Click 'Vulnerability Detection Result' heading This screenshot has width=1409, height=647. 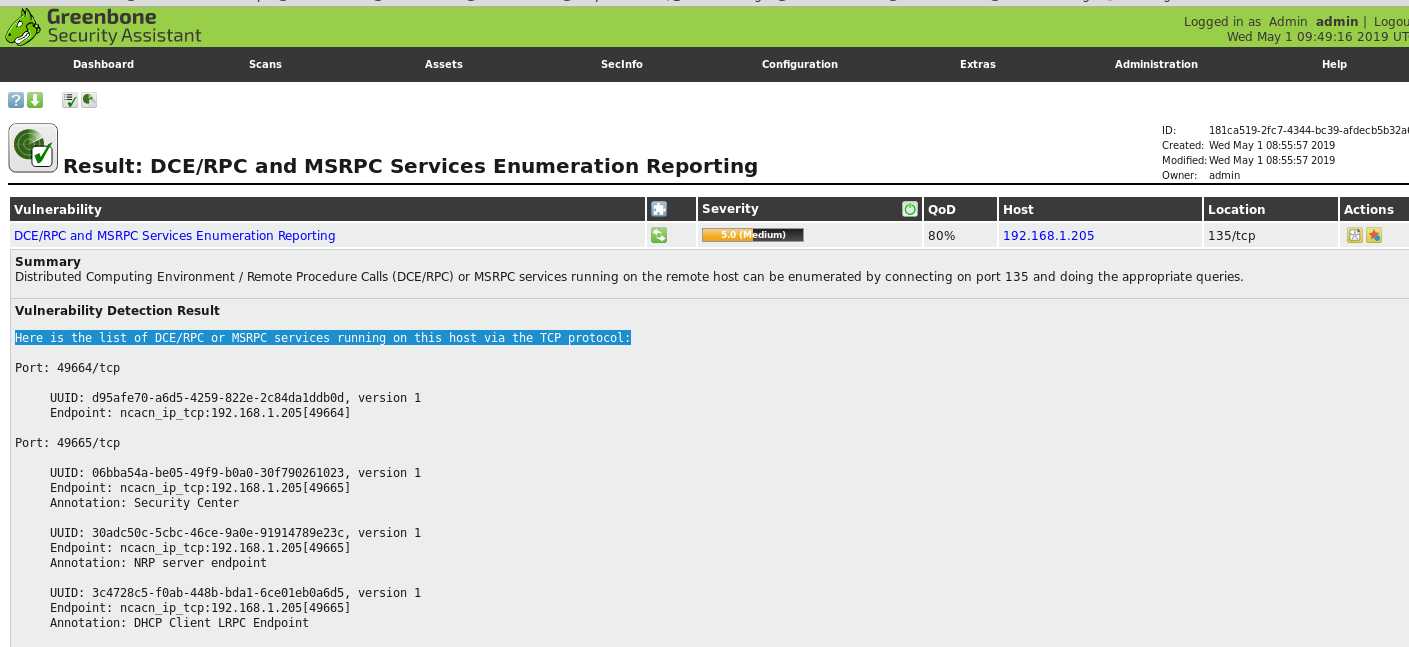click(x=117, y=311)
